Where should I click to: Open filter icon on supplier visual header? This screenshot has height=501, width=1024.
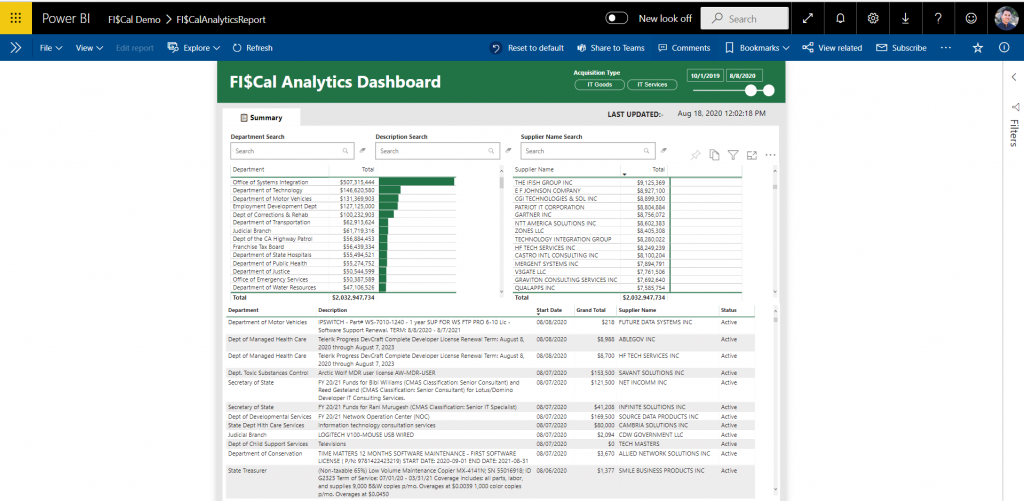[x=733, y=155]
